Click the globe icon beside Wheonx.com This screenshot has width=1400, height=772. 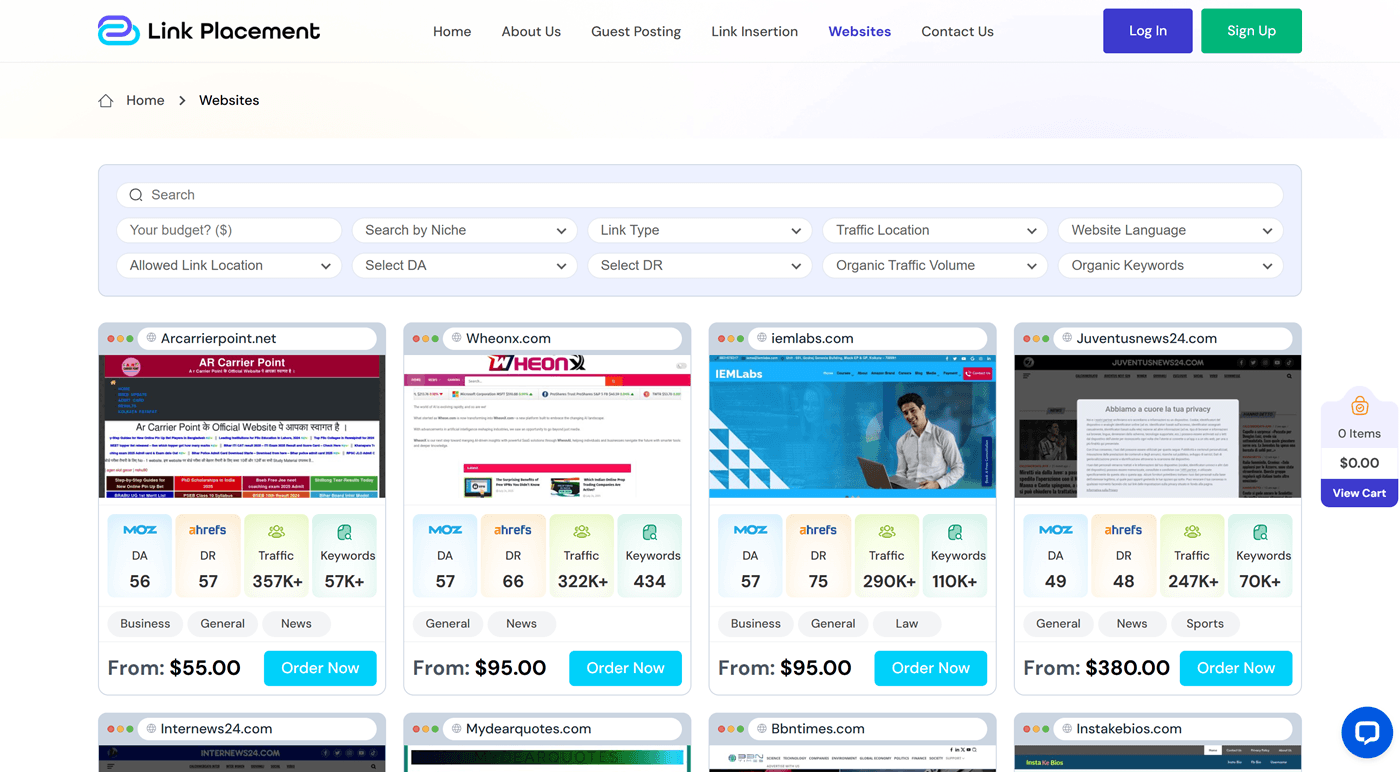pyautogui.click(x=457, y=338)
